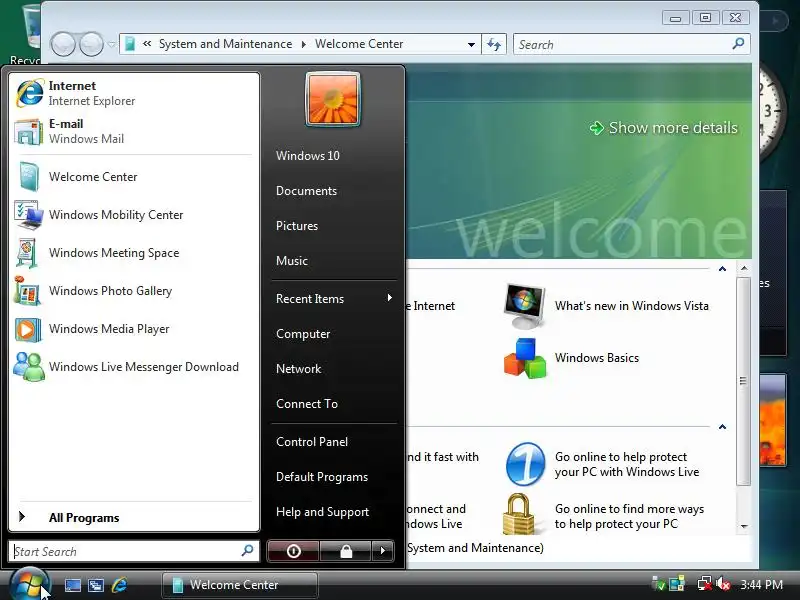Click Welcome Center scrollbar up arrow
The image size is (800, 600).
(x=744, y=268)
